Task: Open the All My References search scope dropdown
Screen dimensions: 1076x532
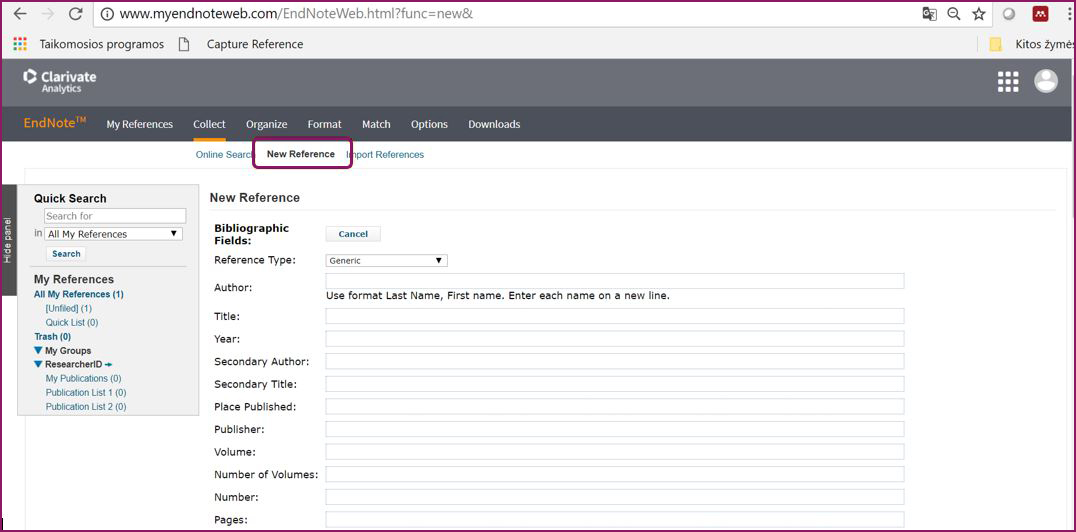Action: coord(114,234)
